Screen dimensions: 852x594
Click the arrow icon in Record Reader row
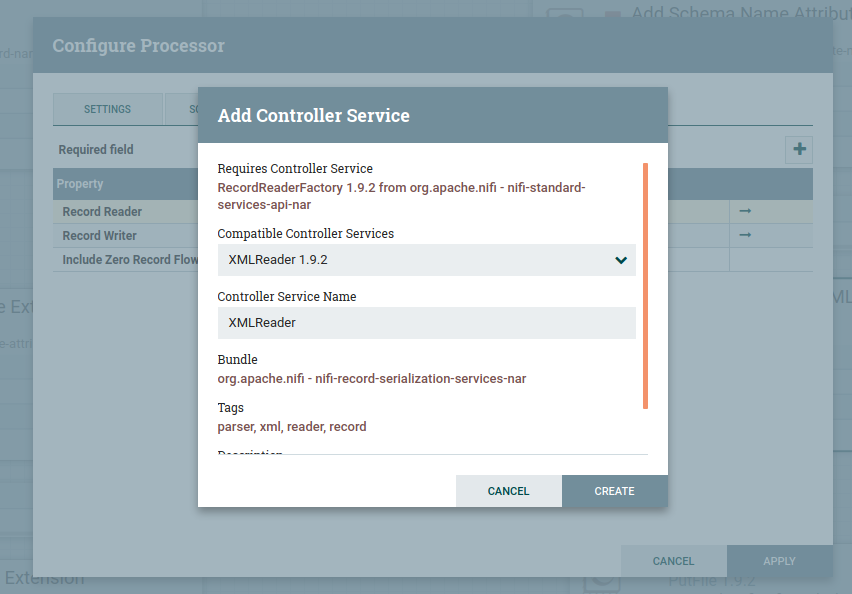[x=745, y=211]
